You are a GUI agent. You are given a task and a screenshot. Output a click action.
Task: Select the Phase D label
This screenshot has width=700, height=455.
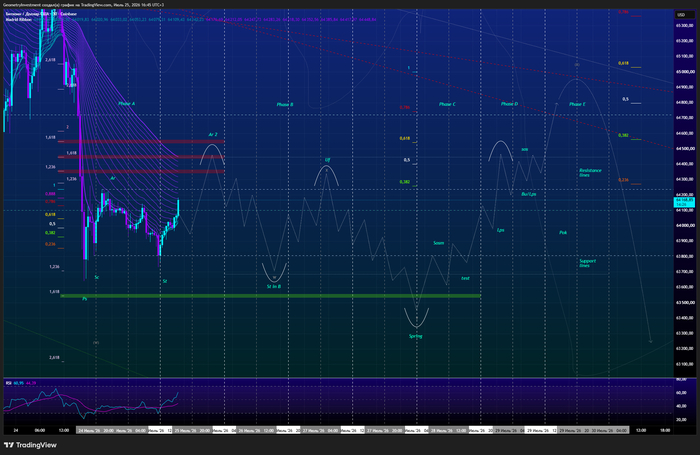[x=509, y=104]
